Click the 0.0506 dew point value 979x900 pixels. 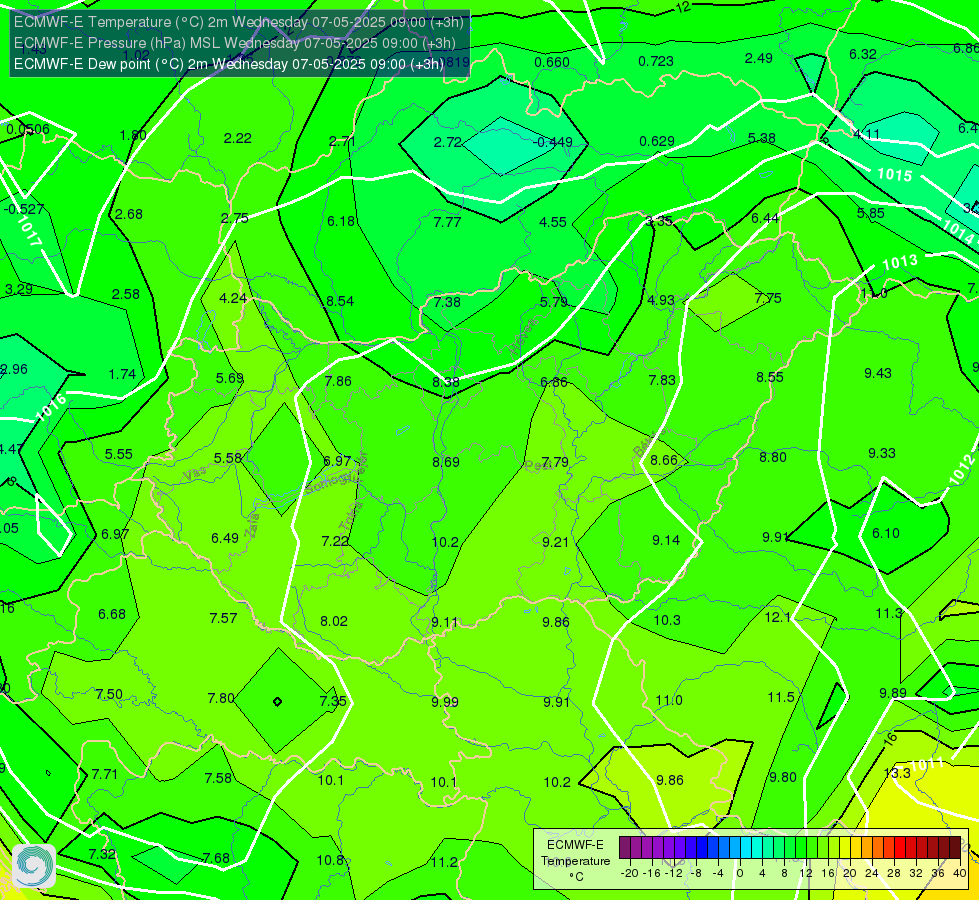tap(27, 129)
